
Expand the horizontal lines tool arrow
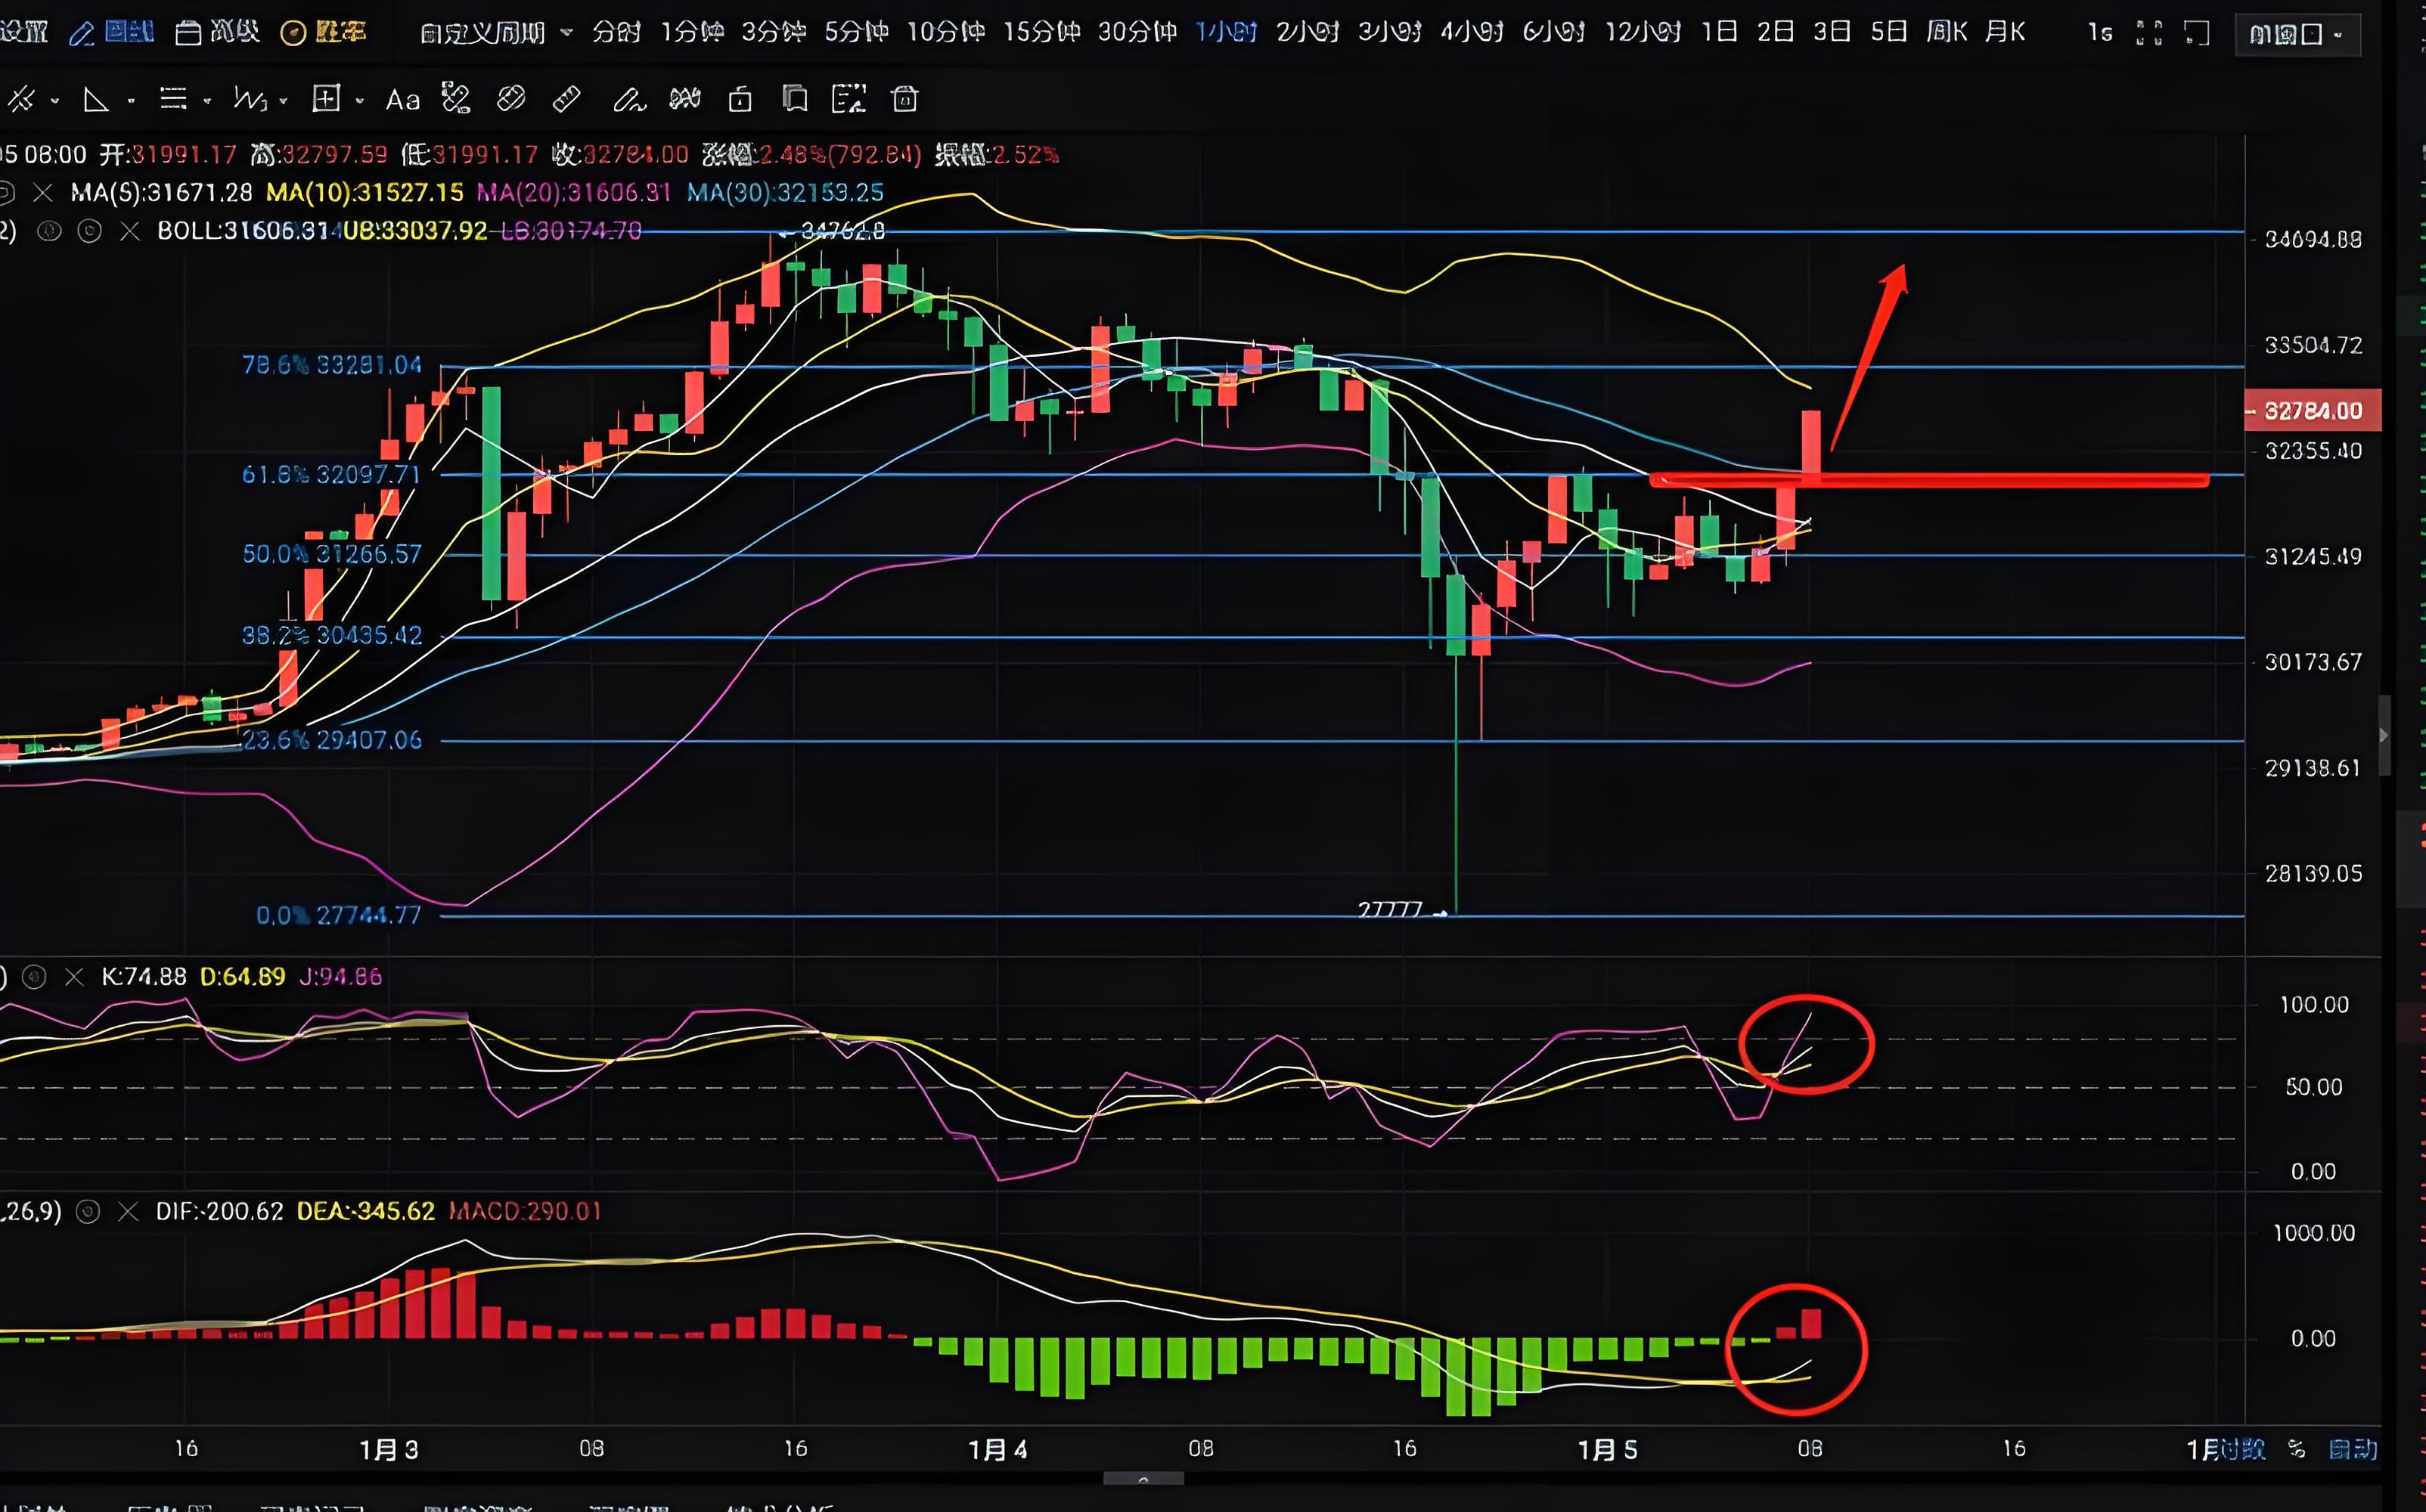(207, 101)
